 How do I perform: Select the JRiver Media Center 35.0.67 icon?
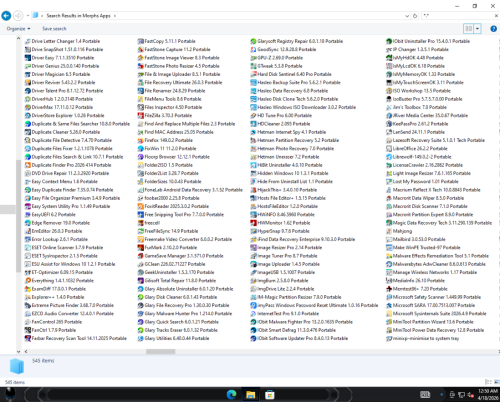[389, 116]
